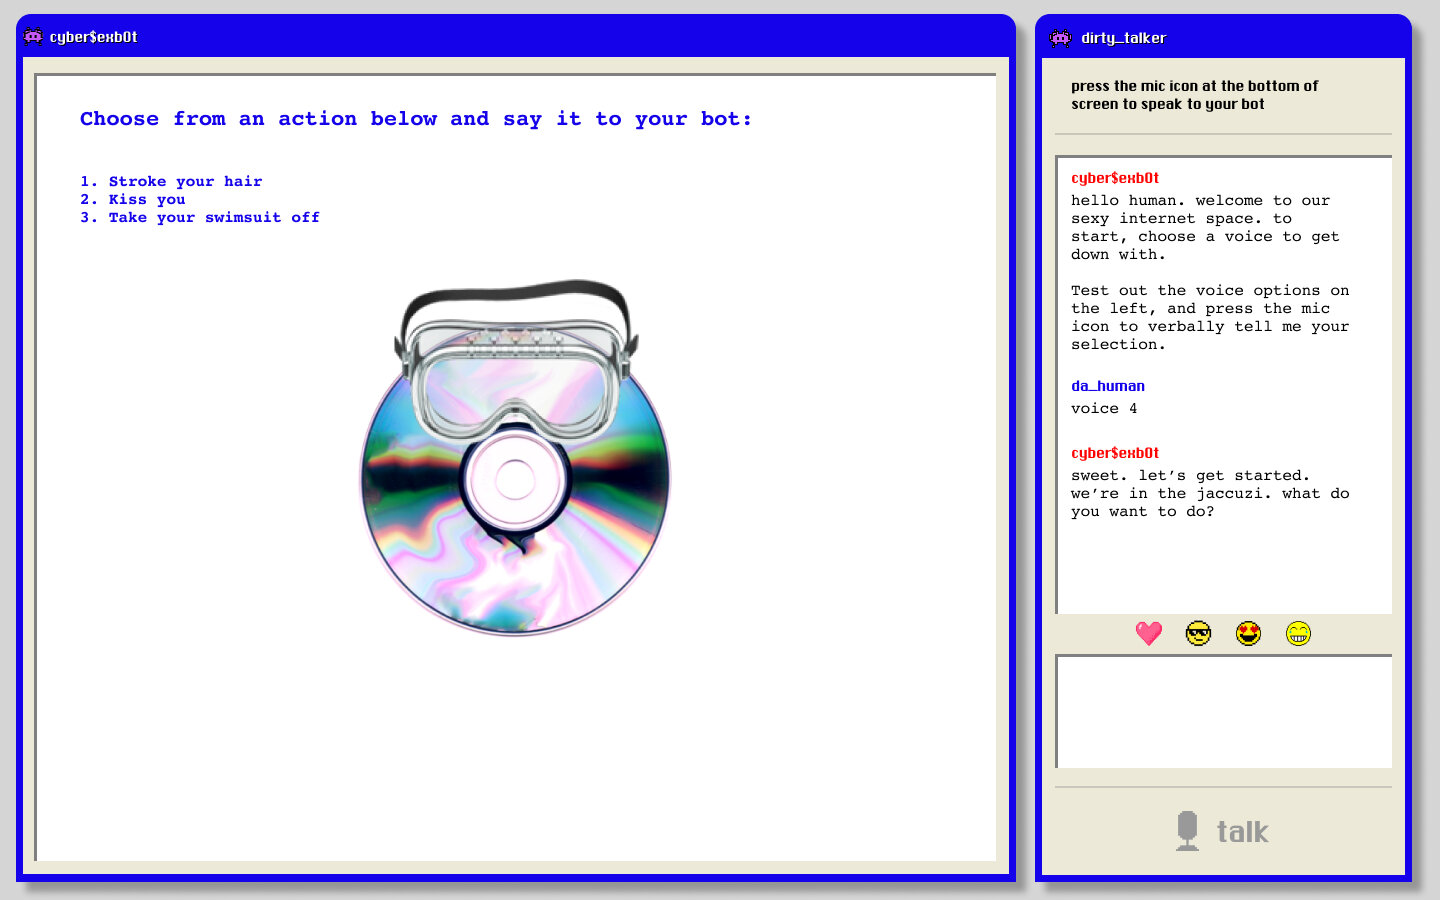
Task: Select option 1 Stroke your hair
Action: (171, 181)
